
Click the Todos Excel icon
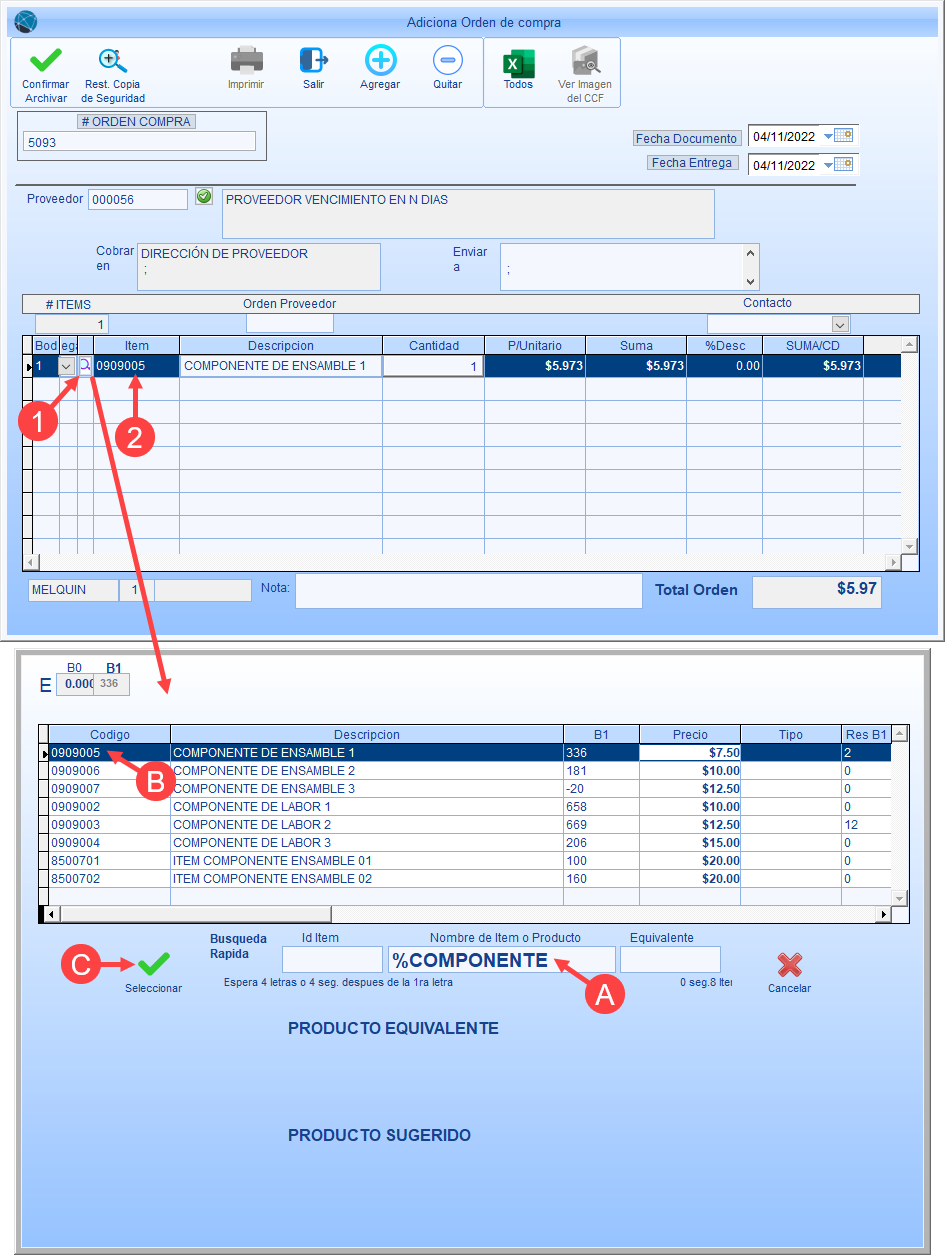coord(518,62)
